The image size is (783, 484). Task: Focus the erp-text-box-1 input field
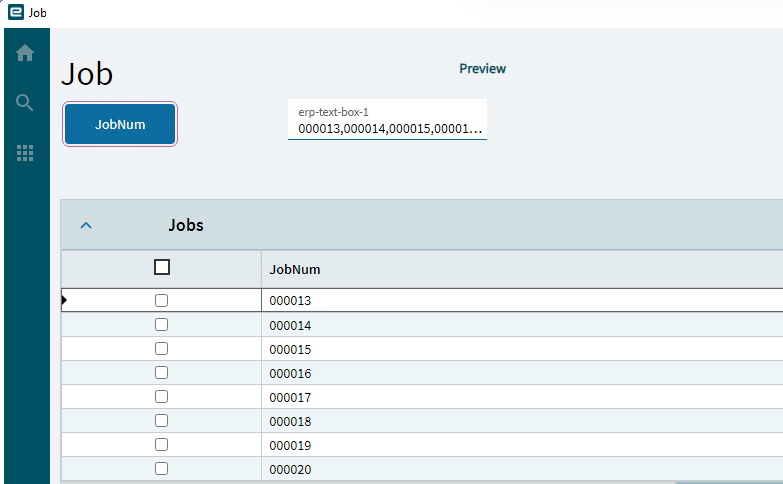[388, 129]
